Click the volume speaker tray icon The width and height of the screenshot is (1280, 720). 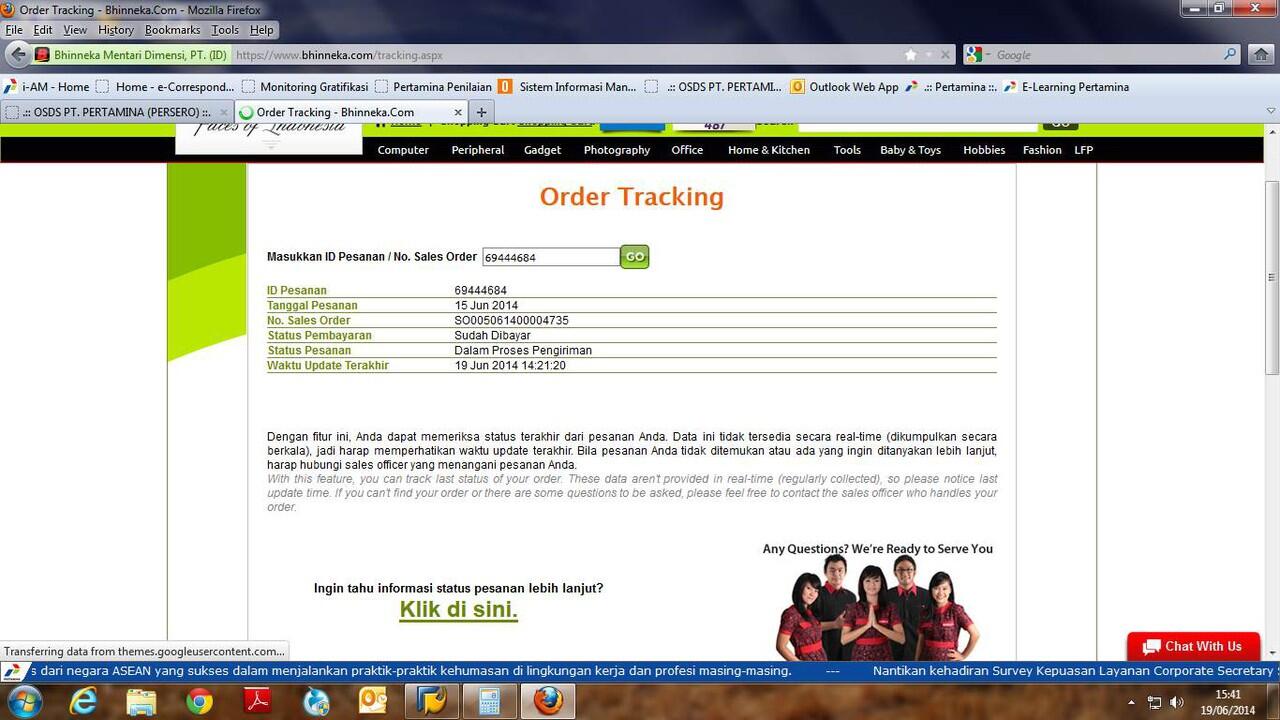(1177, 702)
